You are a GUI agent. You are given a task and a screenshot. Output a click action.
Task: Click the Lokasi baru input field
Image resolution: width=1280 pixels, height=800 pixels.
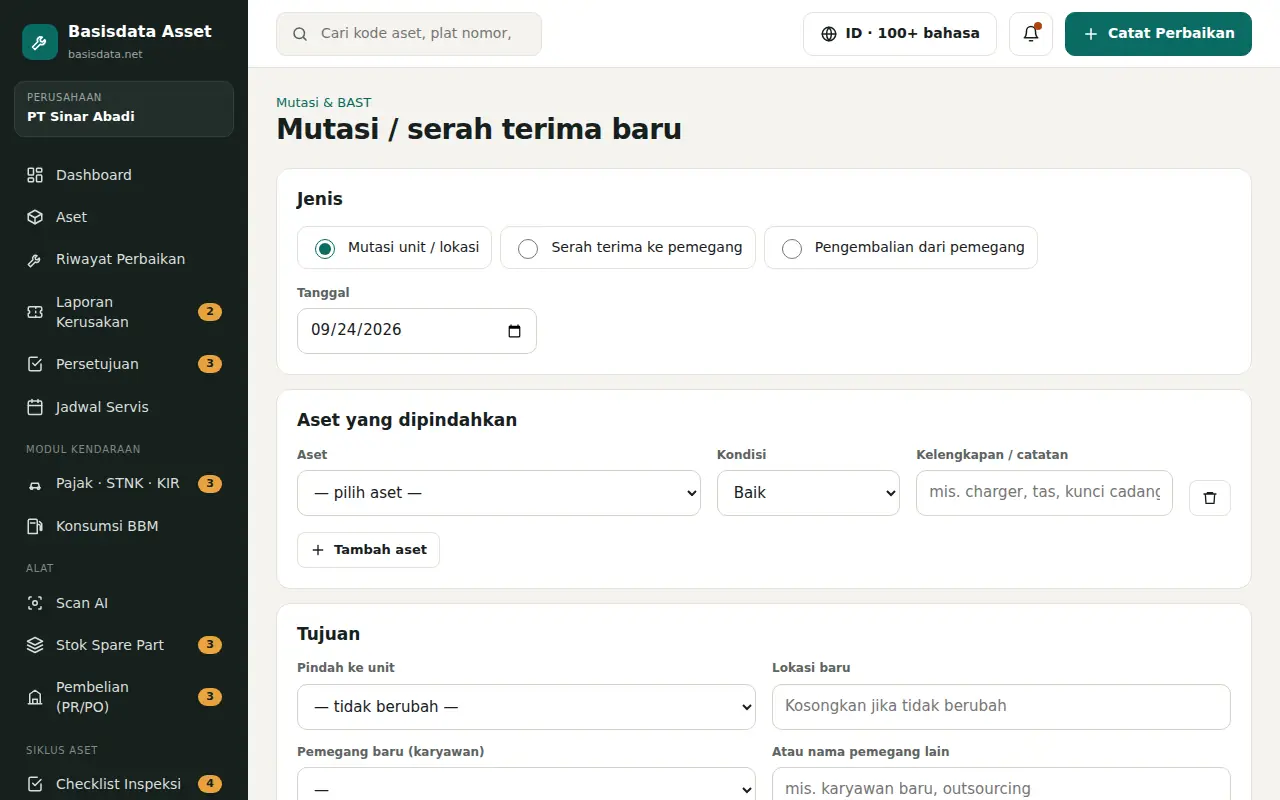1001,707
